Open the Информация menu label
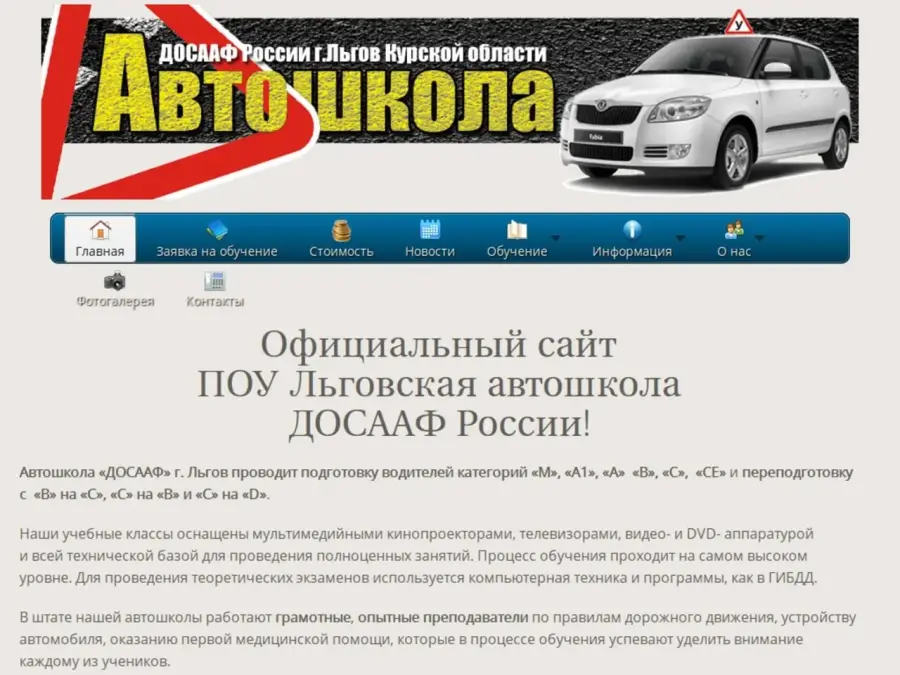This screenshot has width=900, height=675. 632,251
